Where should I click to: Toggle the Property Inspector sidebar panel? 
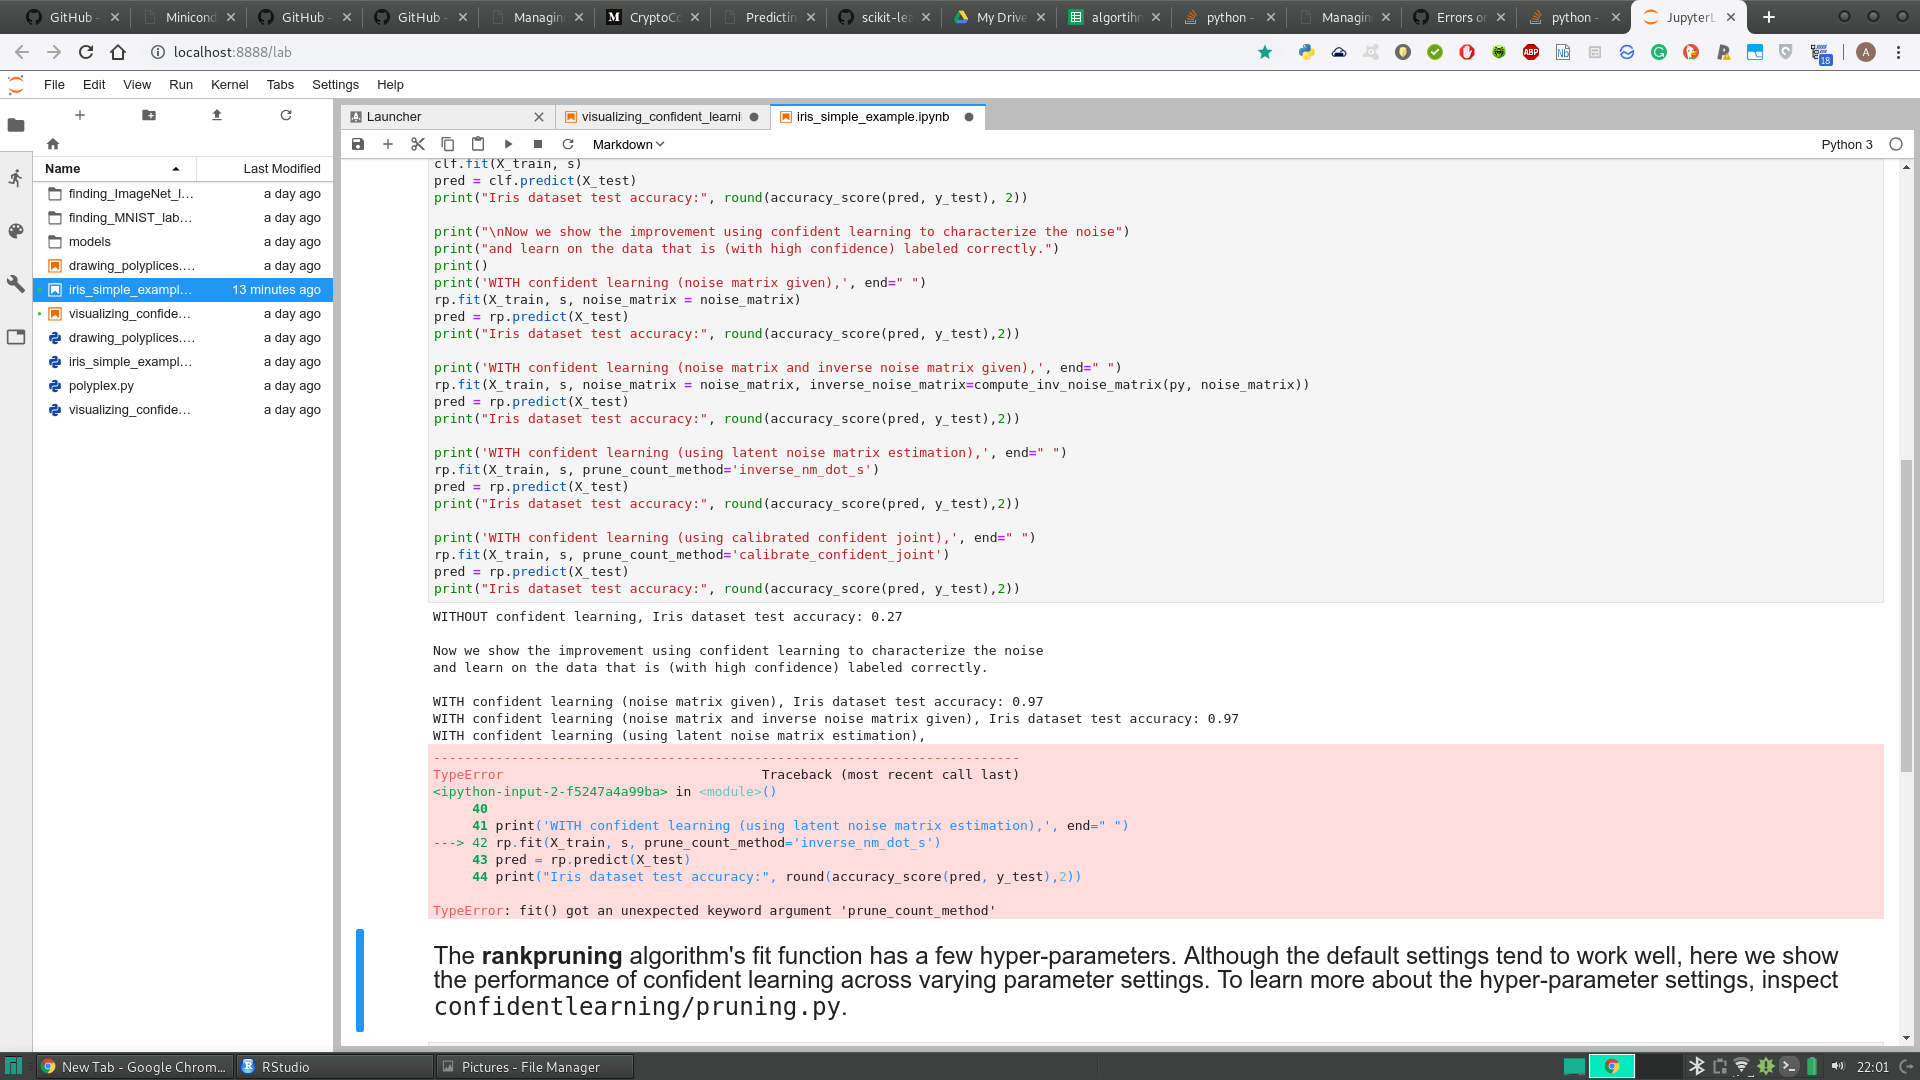tap(15, 284)
